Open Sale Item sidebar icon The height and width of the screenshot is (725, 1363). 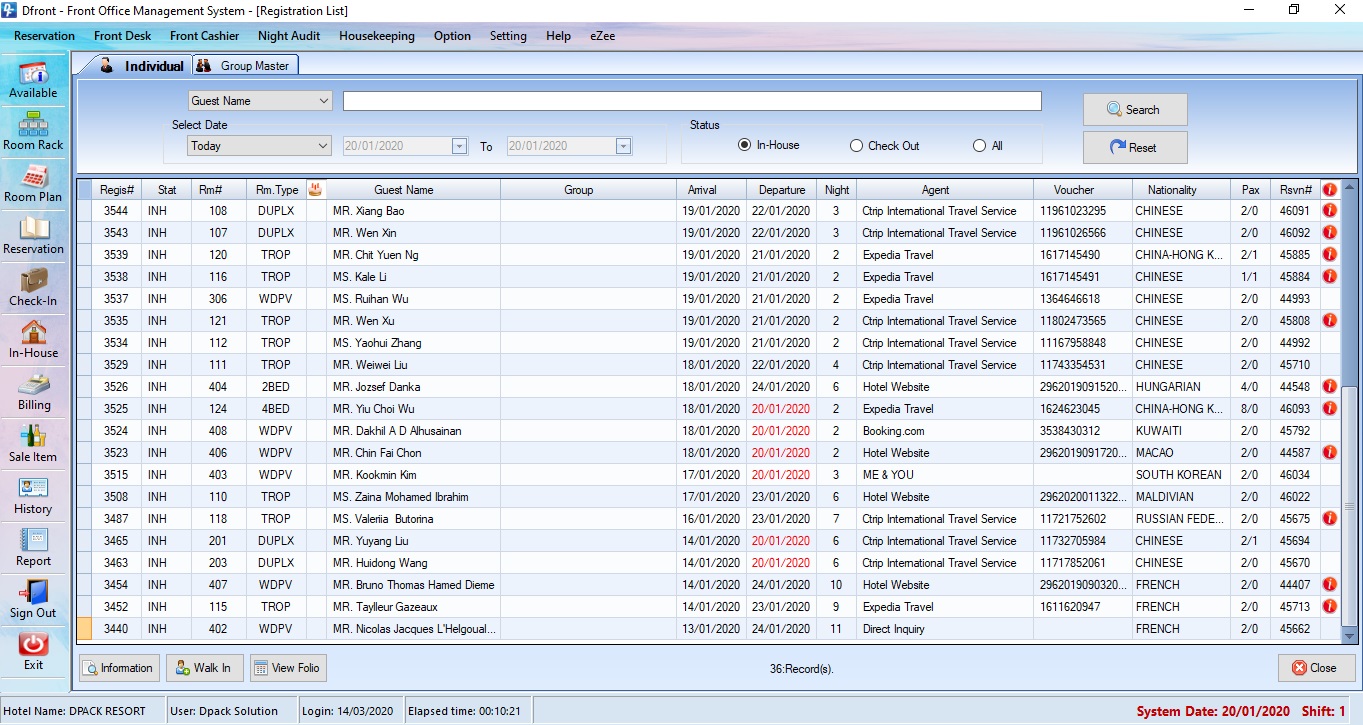point(34,443)
